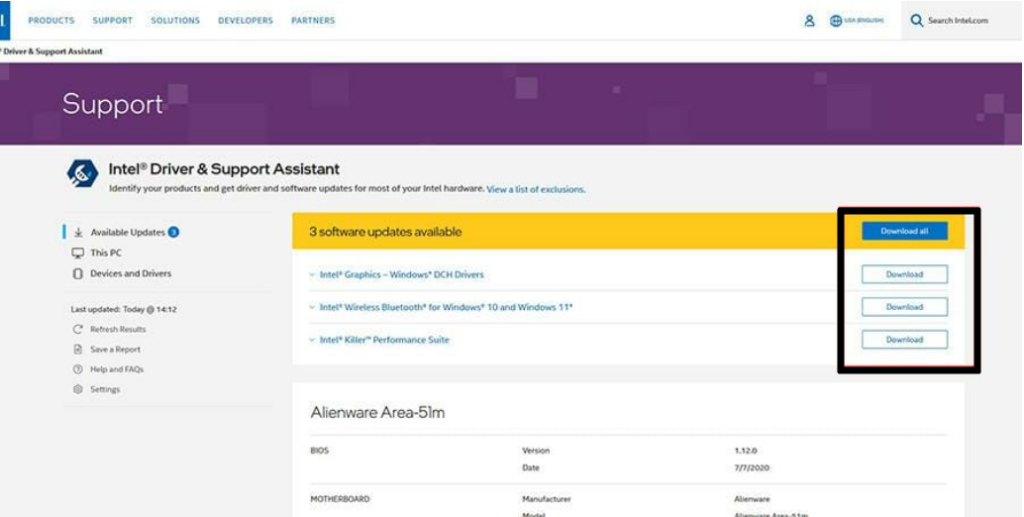Viewport: 1024px width, 517px height.
Task: Download the Intel Graphics DCH Drivers update
Action: (x=904, y=274)
